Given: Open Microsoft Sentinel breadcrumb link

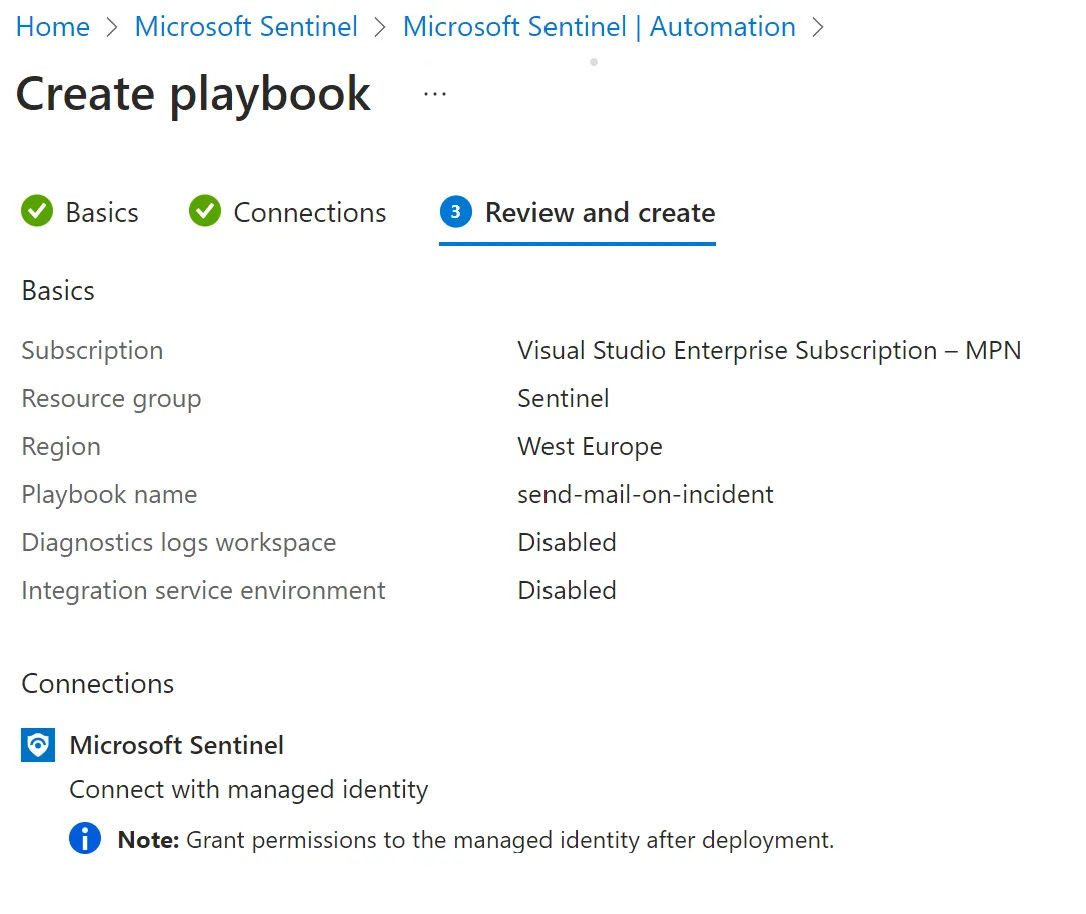Looking at the screenshot, I should pos(246,27).
